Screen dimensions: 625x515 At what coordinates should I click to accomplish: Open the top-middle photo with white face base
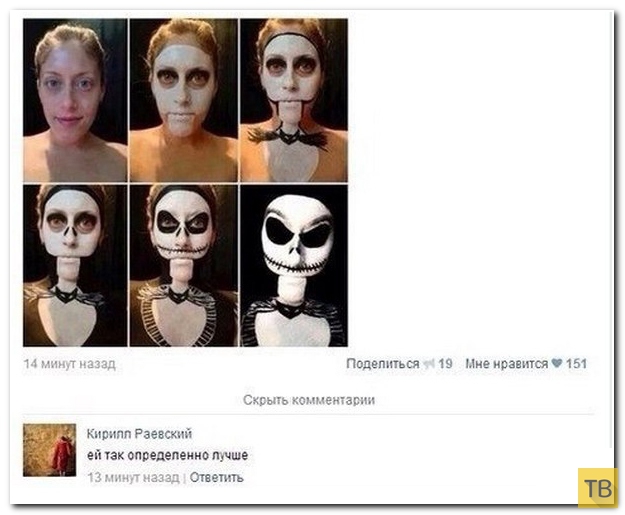tap(184, 100)
